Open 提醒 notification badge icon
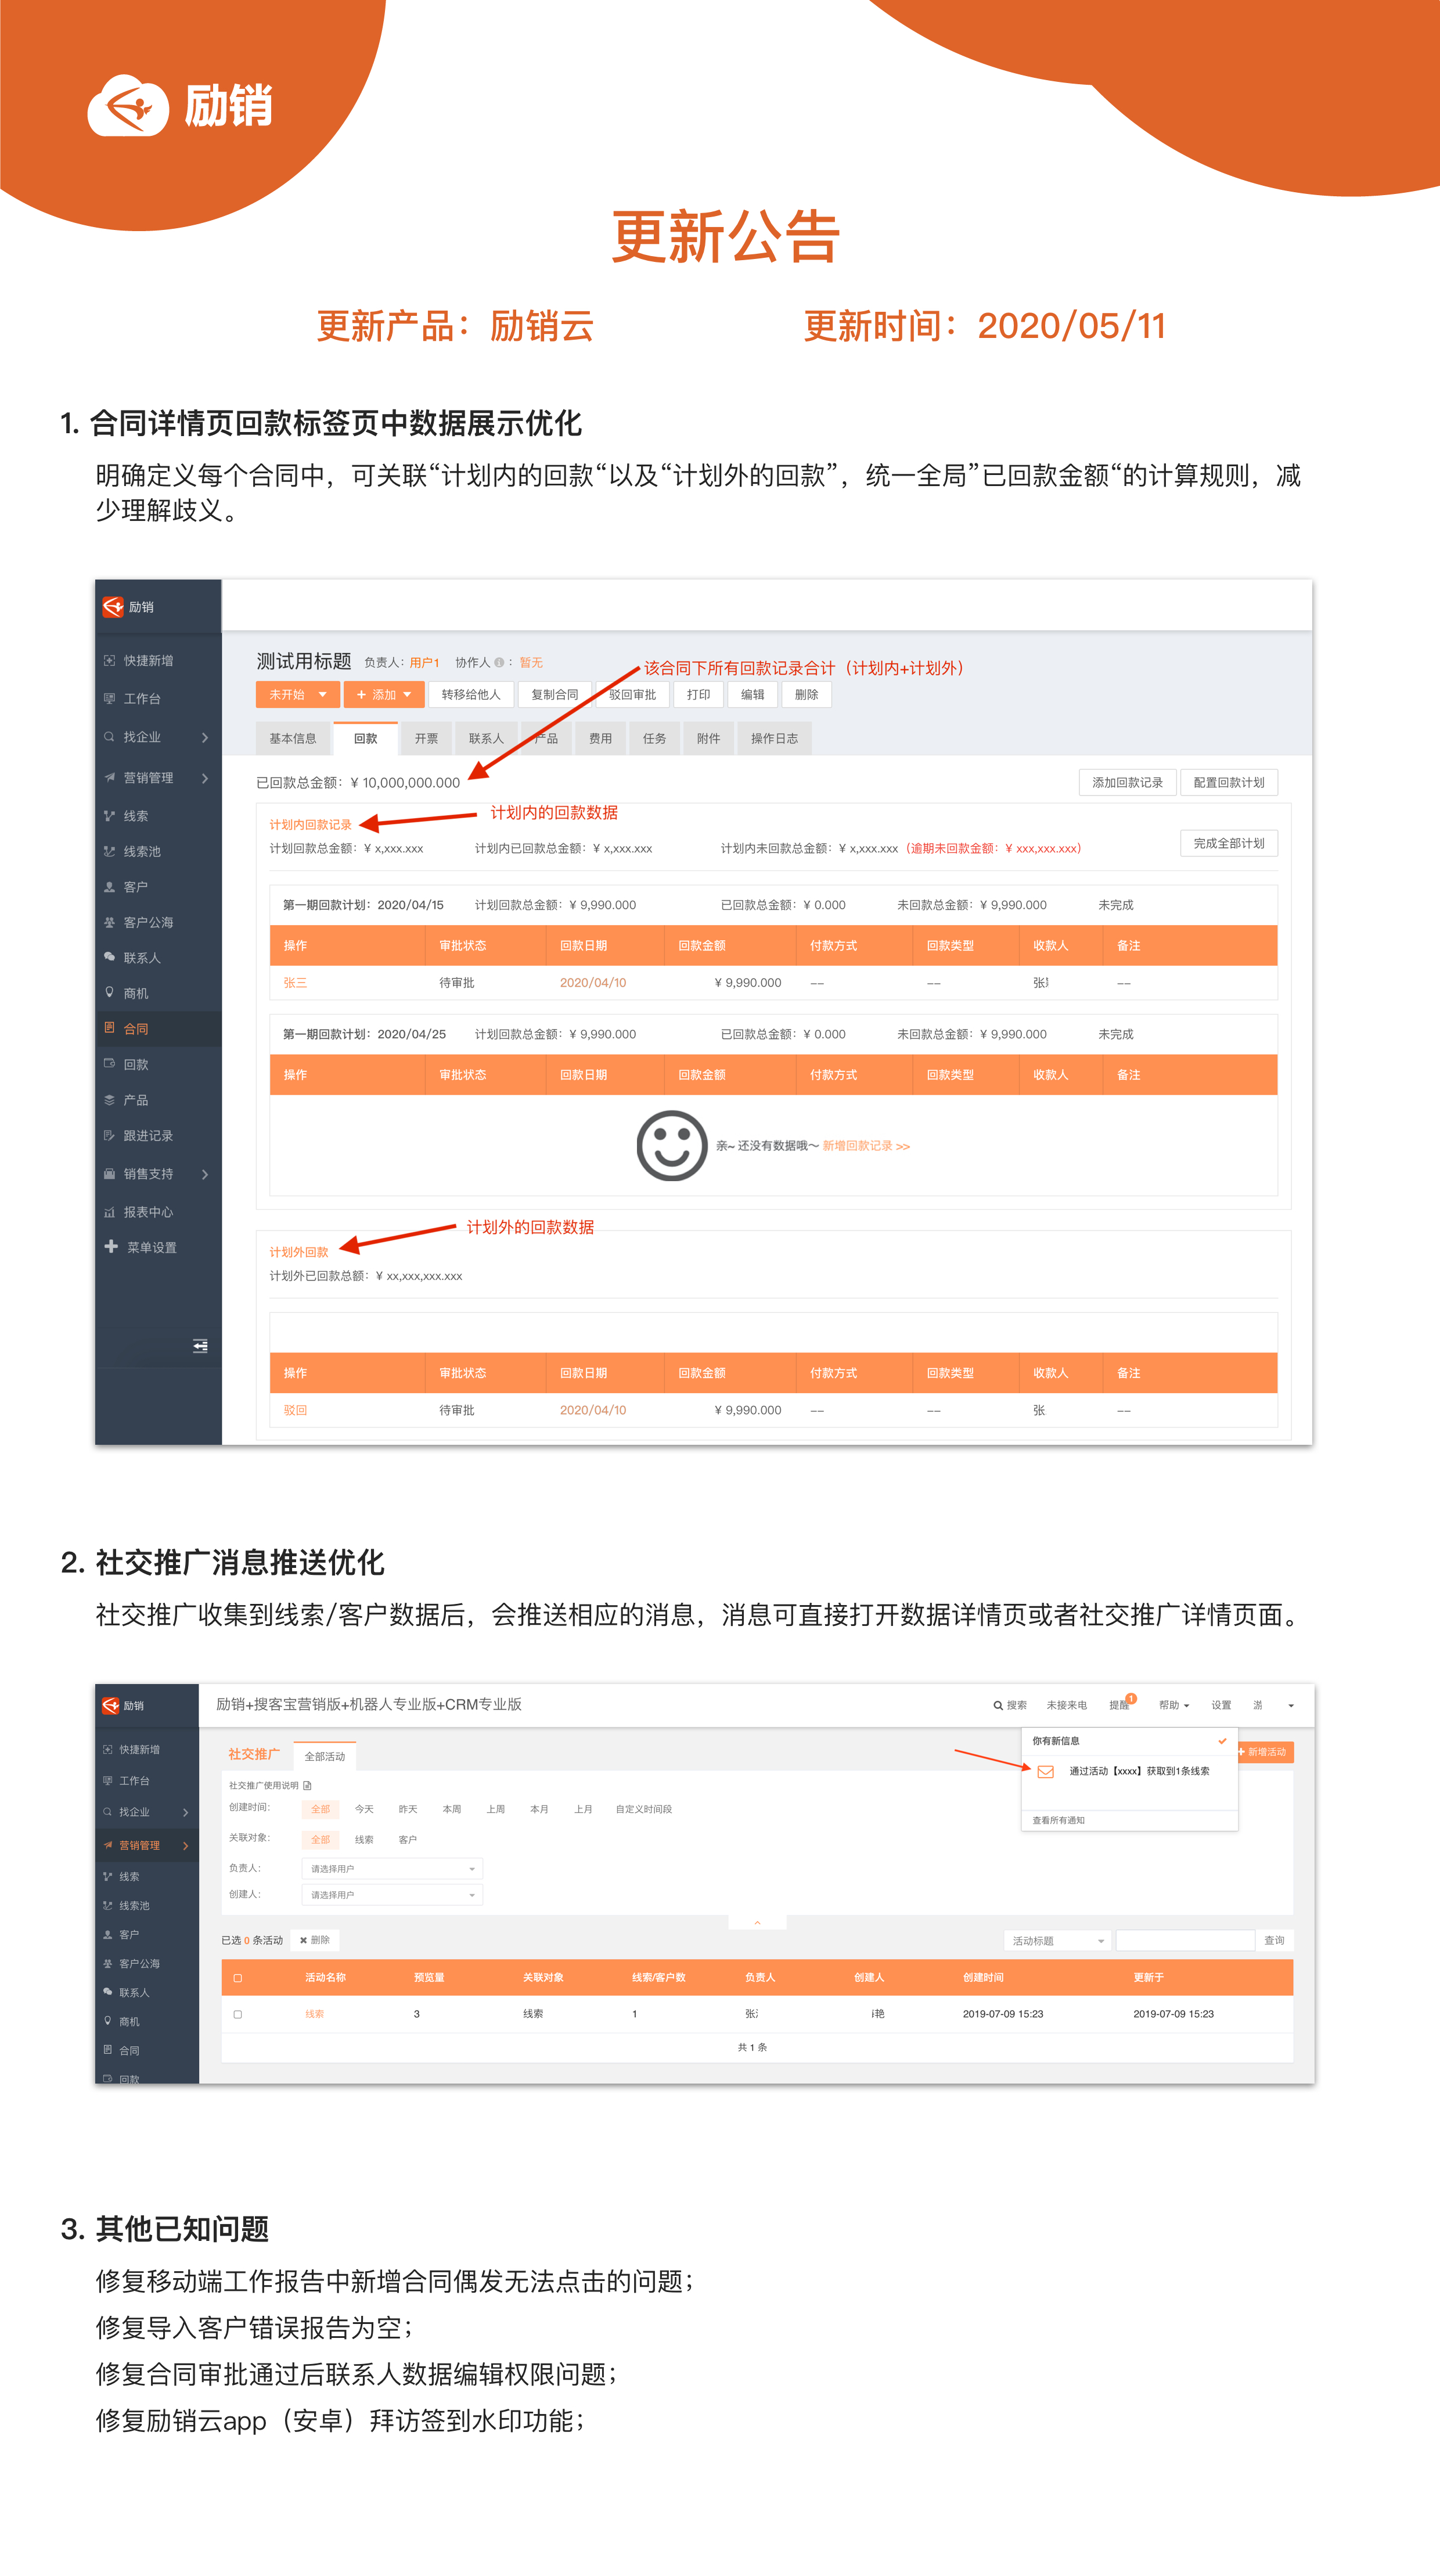The image size is (1440, 2576). (x=1130, y=1699)
